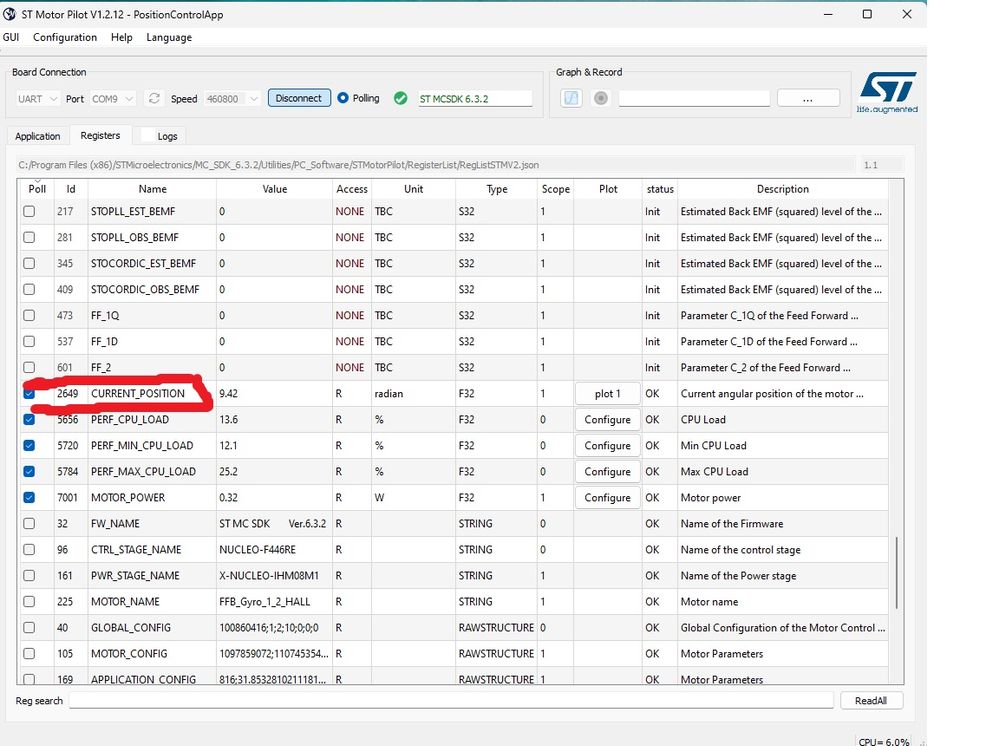
Task: Select the Polling radio button
Action: click(x=343, y=98)
